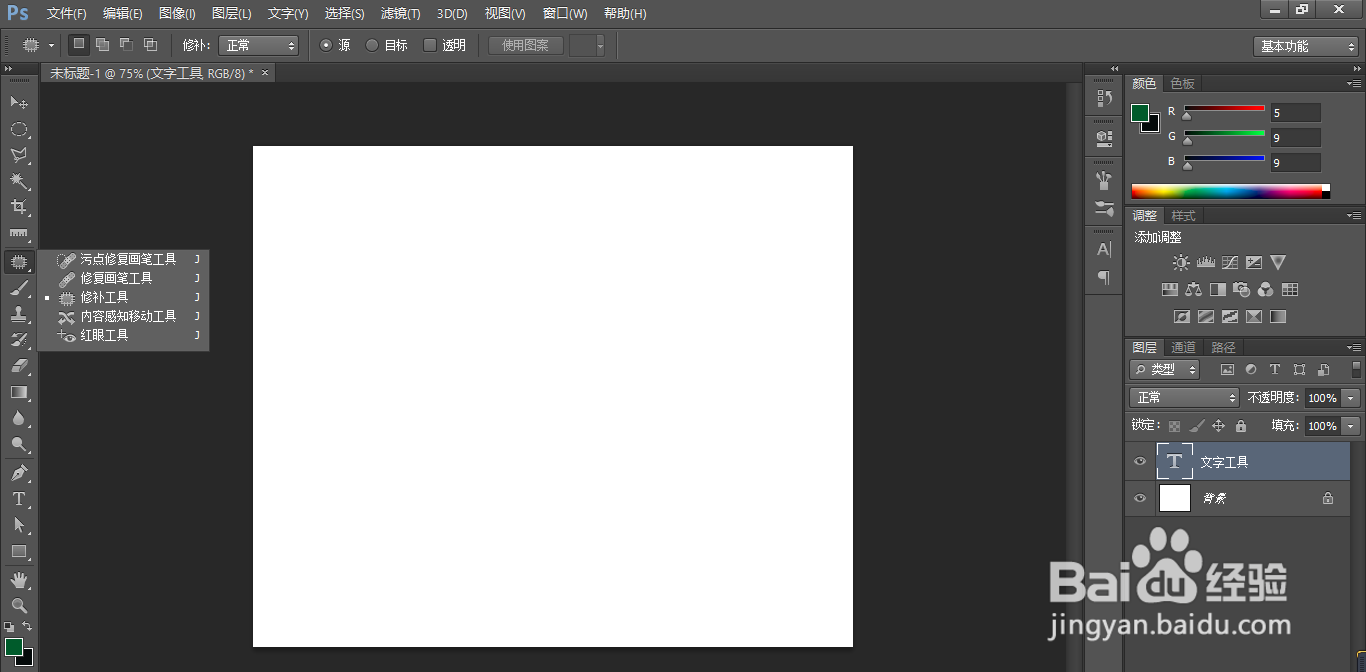
Task: Open the 不透明度 opacity slider arrow
Action: (1352, 398)
